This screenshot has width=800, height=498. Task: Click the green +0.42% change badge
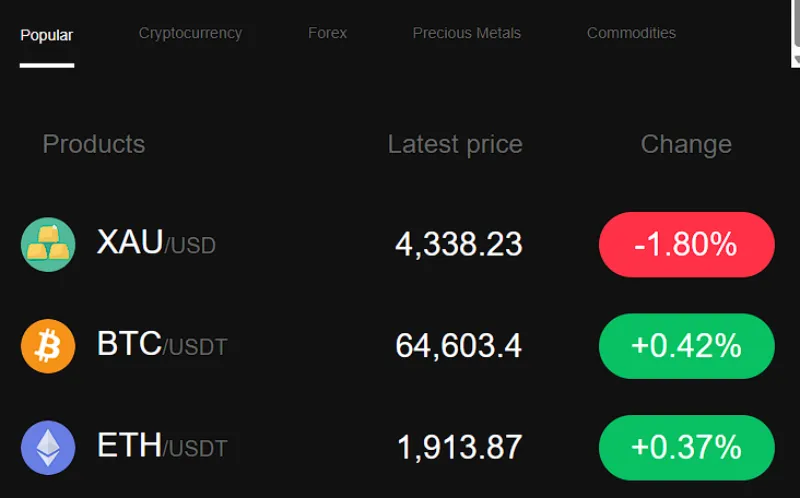click(x=687, y=346)
